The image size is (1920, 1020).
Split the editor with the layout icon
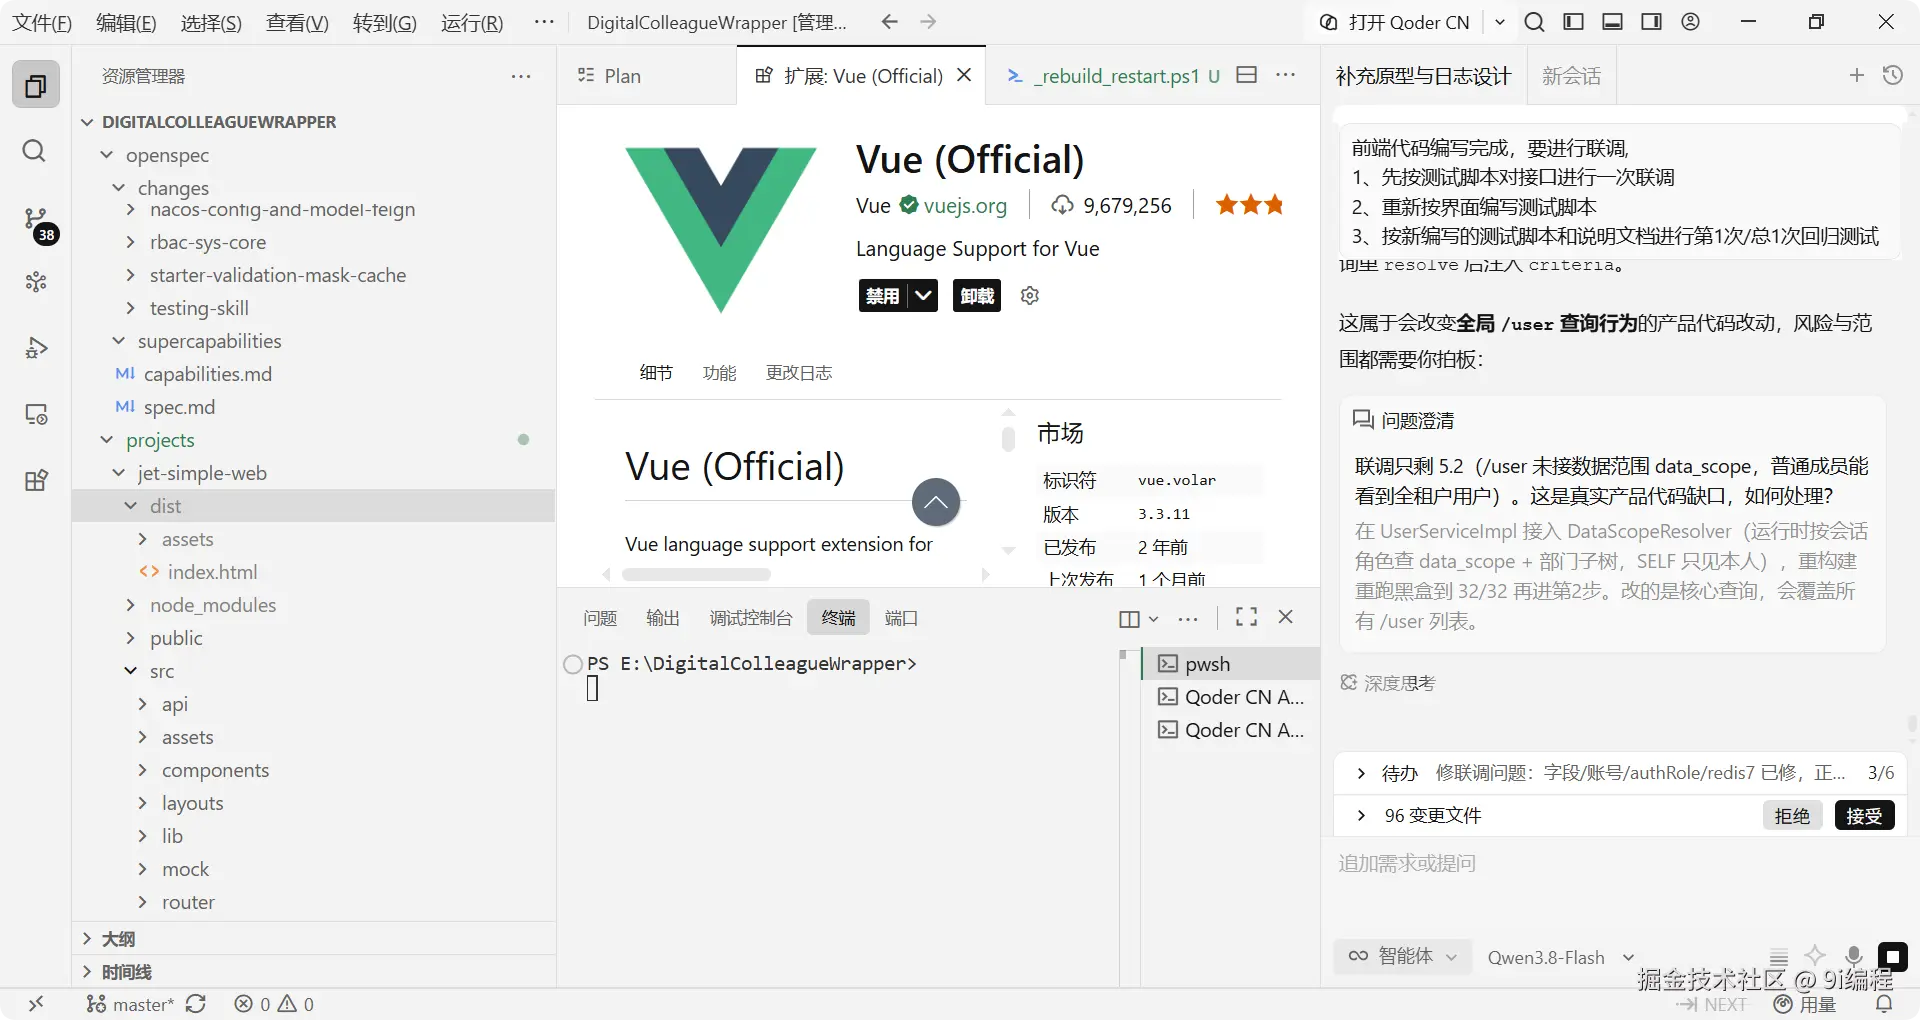(x=1246, y=75)
